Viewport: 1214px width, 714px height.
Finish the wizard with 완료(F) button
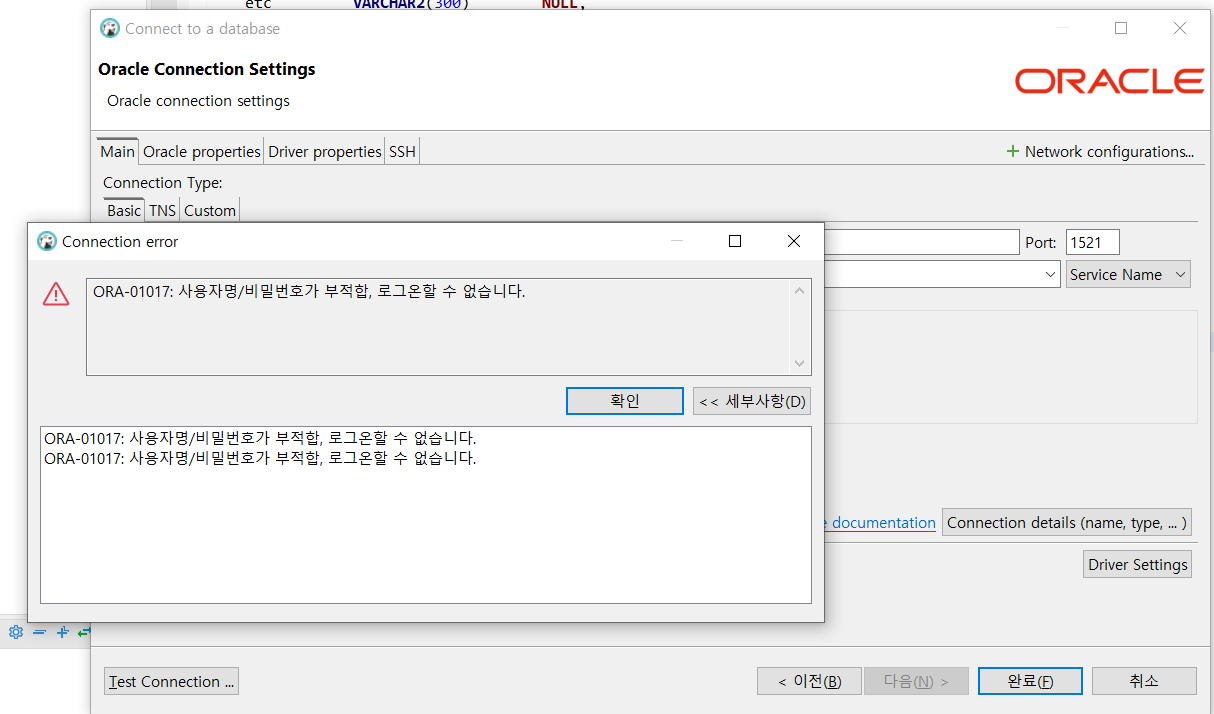tap(1030, 681)
